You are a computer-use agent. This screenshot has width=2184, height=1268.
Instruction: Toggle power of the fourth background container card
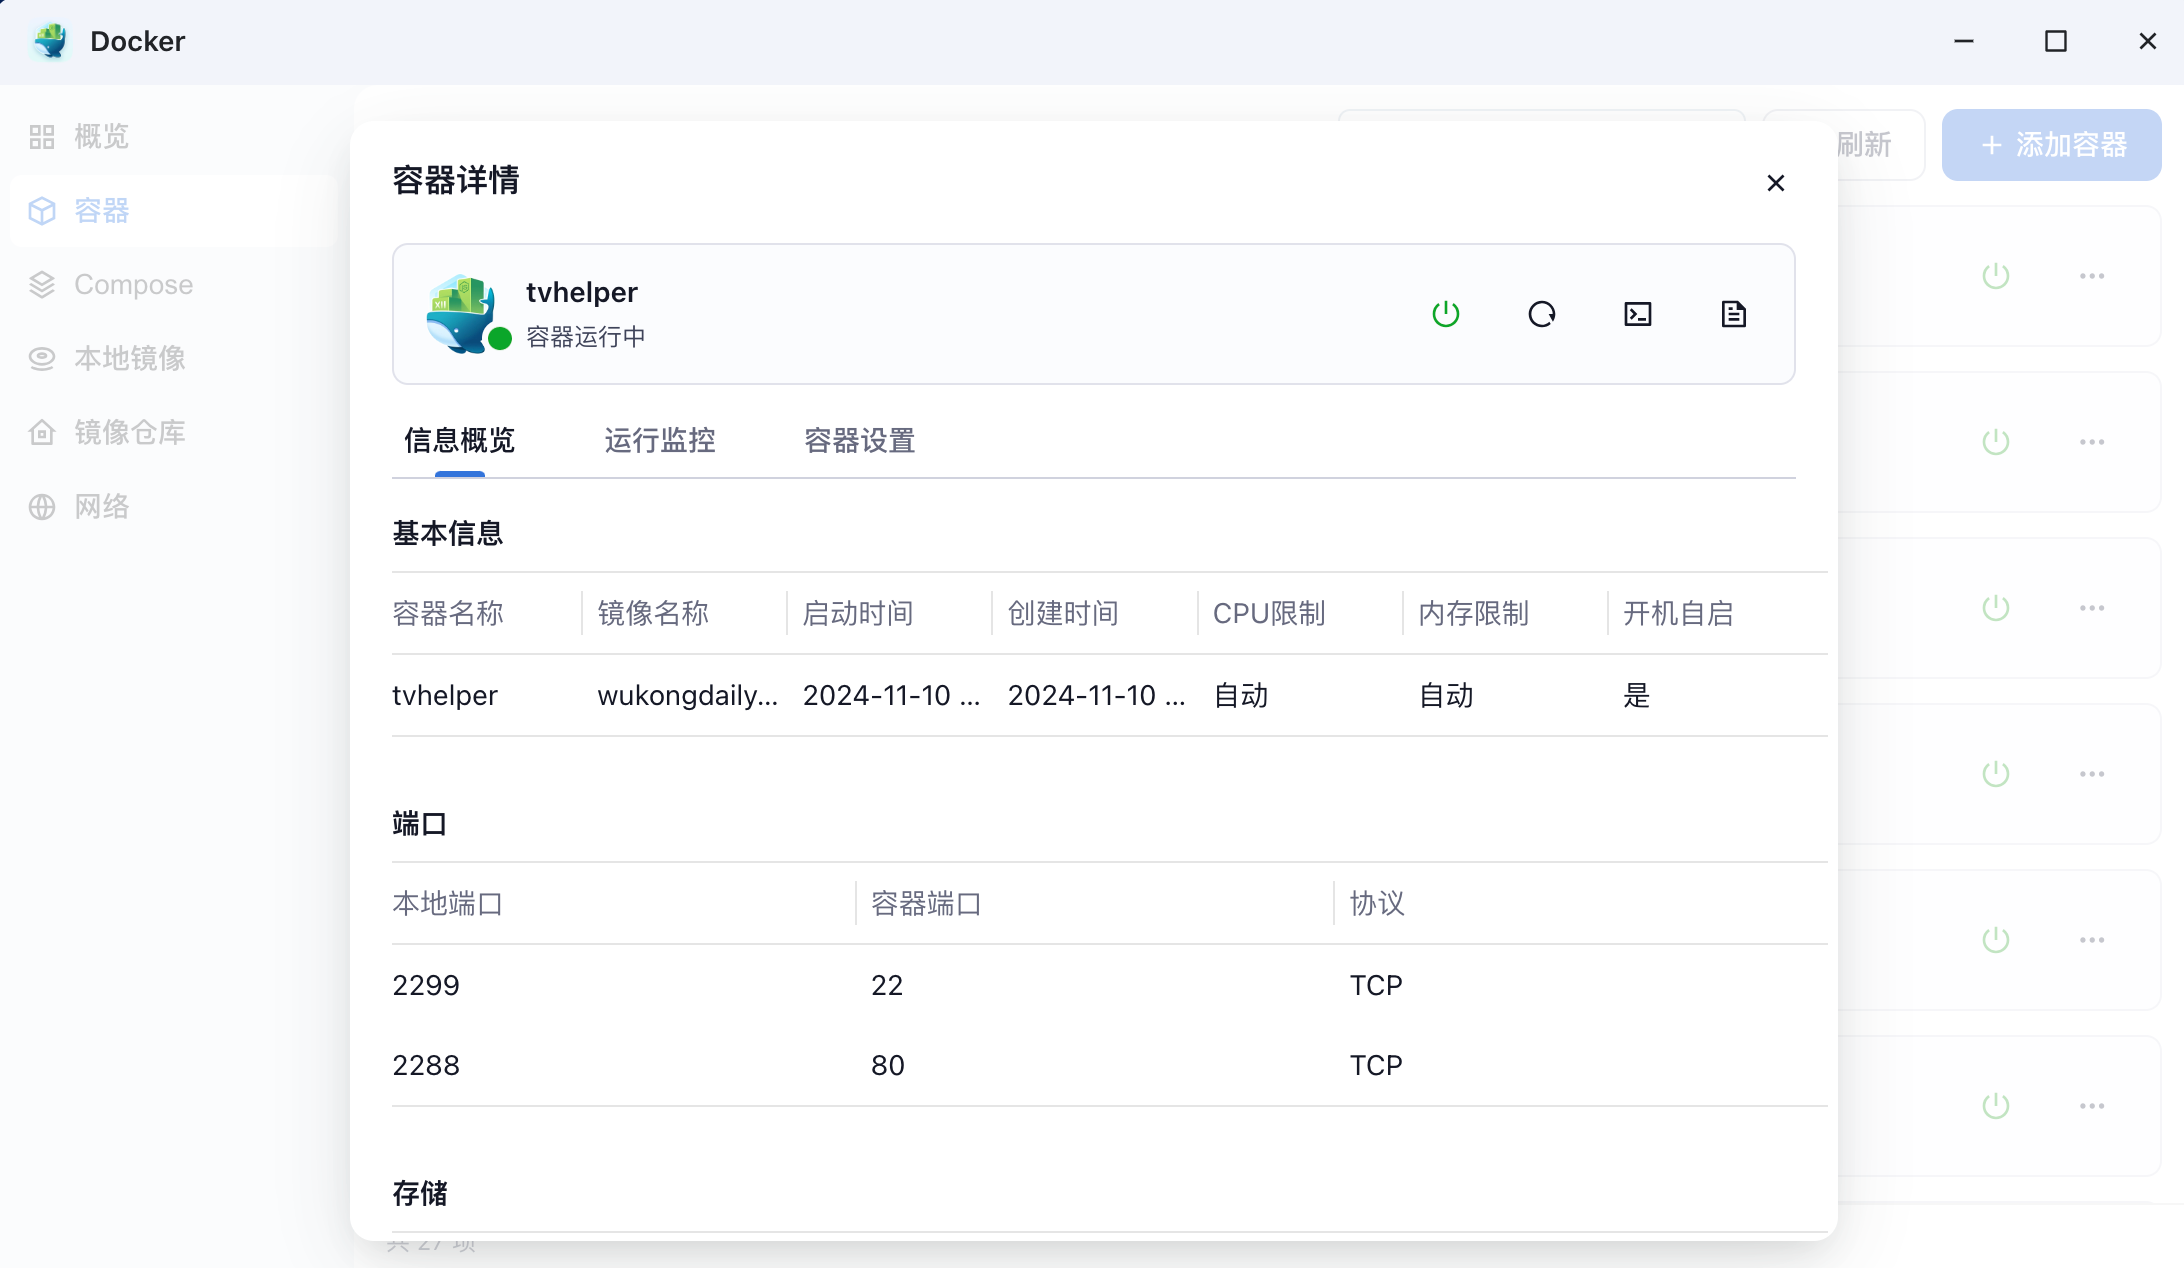point(1996,774)
